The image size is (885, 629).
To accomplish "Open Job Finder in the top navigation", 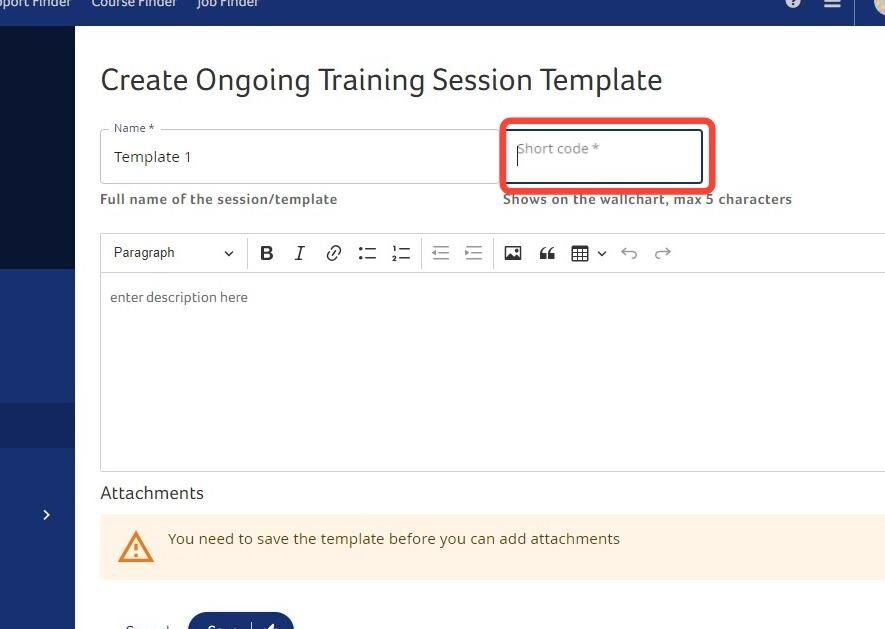I will tap(227, 3).
